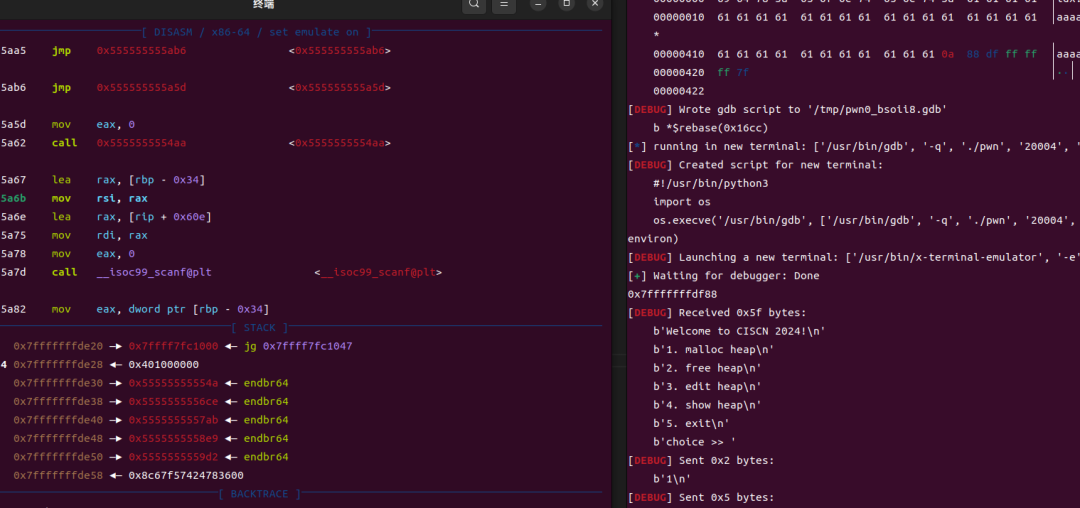
Task: Click 'b *$rebase(0x16cc)' breakpoint line
Action: [x=711, y=128]
